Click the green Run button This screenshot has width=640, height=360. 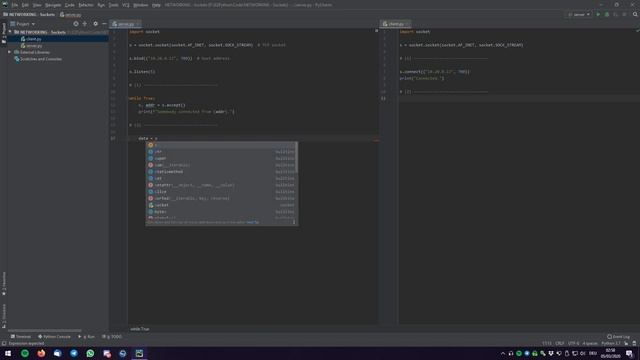tap(598, 15)
